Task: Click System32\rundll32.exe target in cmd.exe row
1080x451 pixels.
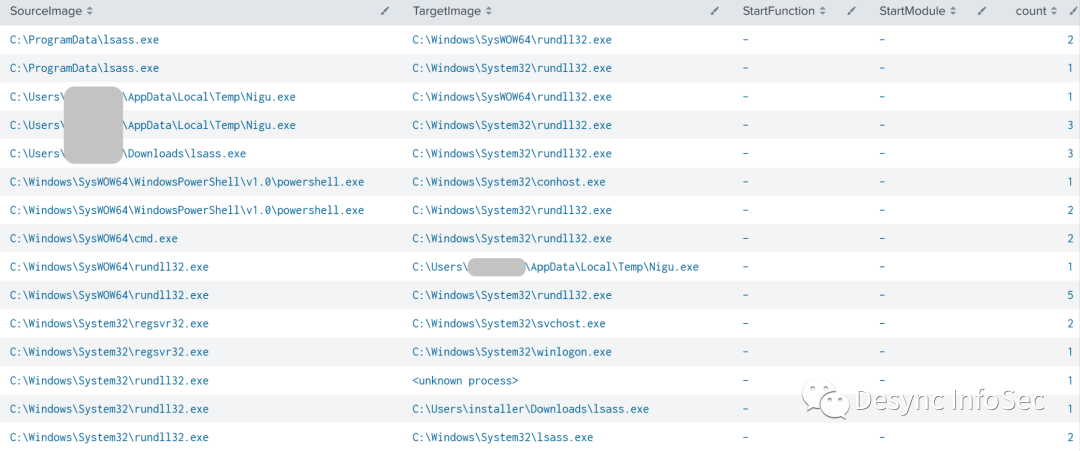Action: pyautogui.click(x=512, y=239)
